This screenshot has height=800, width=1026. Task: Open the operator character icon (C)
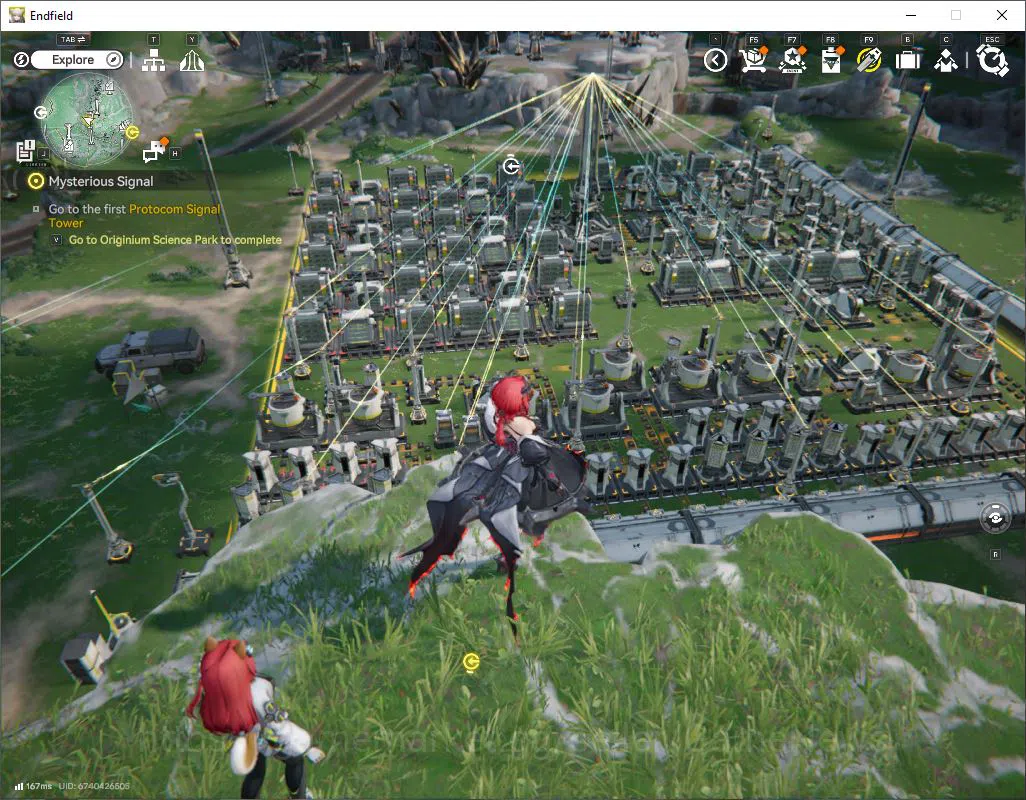[946, 60]
